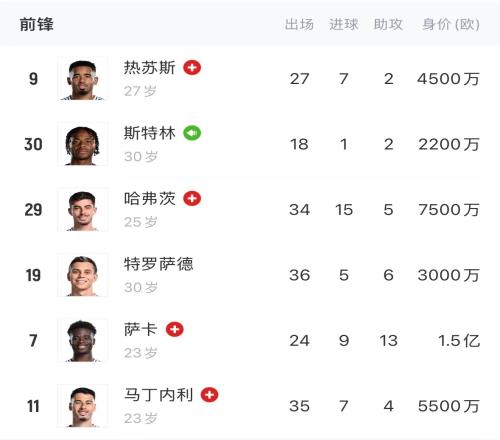Open 哈弗茨 player photo
The image size is (500, 440).
coord(82,210)
